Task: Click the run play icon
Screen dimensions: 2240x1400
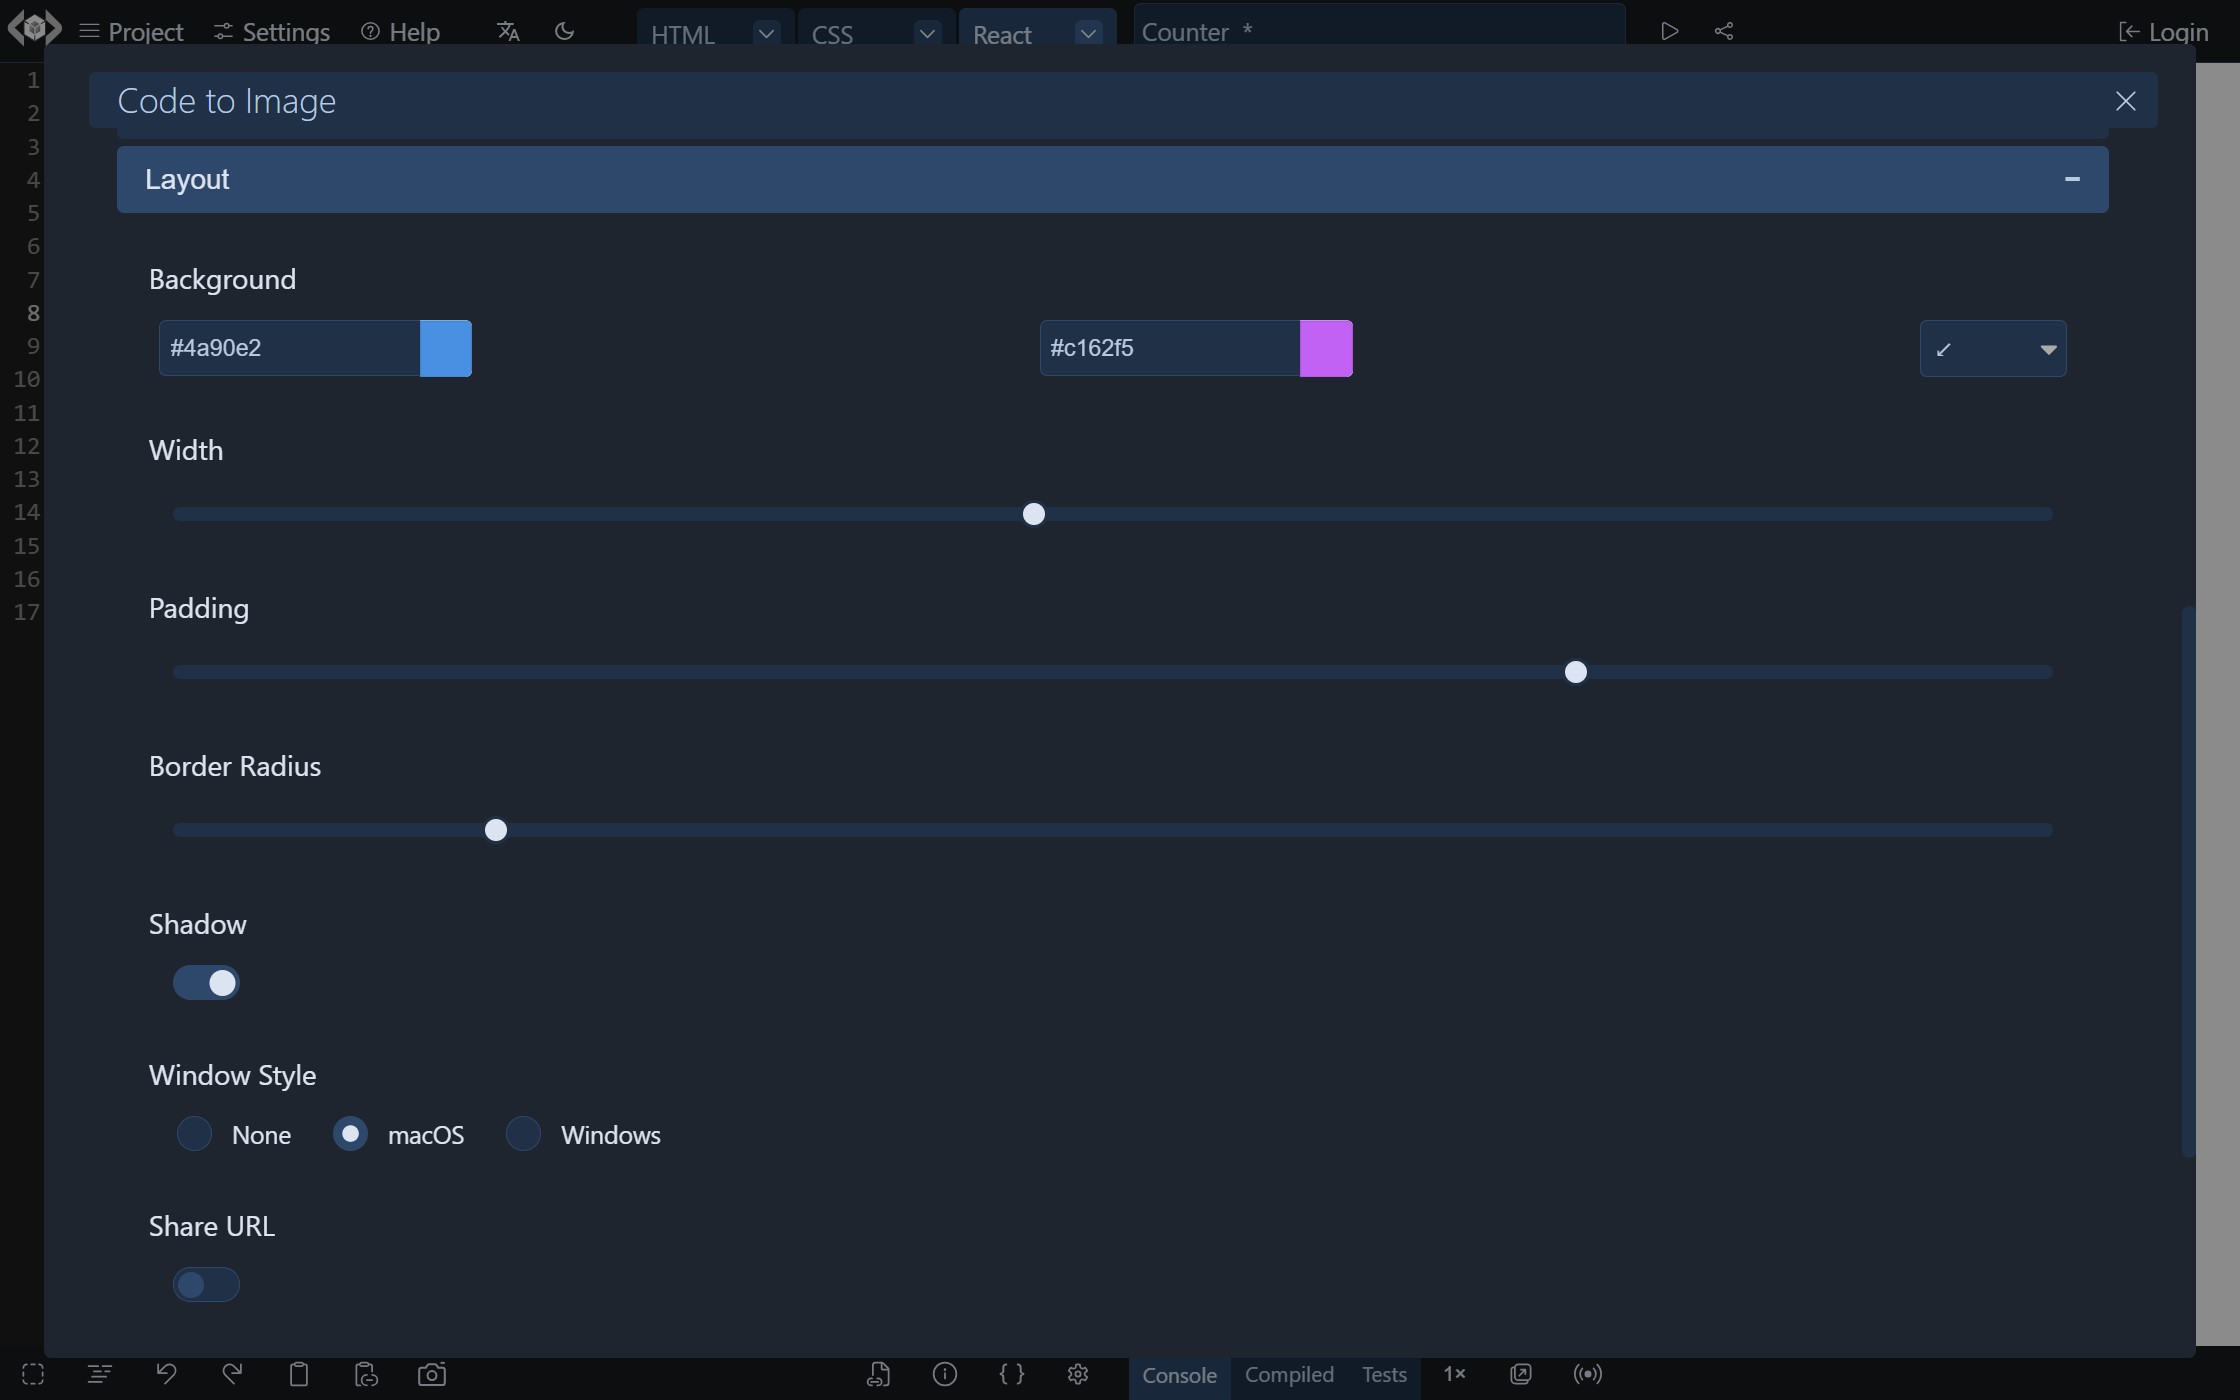Action: pyautogui.click(x=1669, y=31)
